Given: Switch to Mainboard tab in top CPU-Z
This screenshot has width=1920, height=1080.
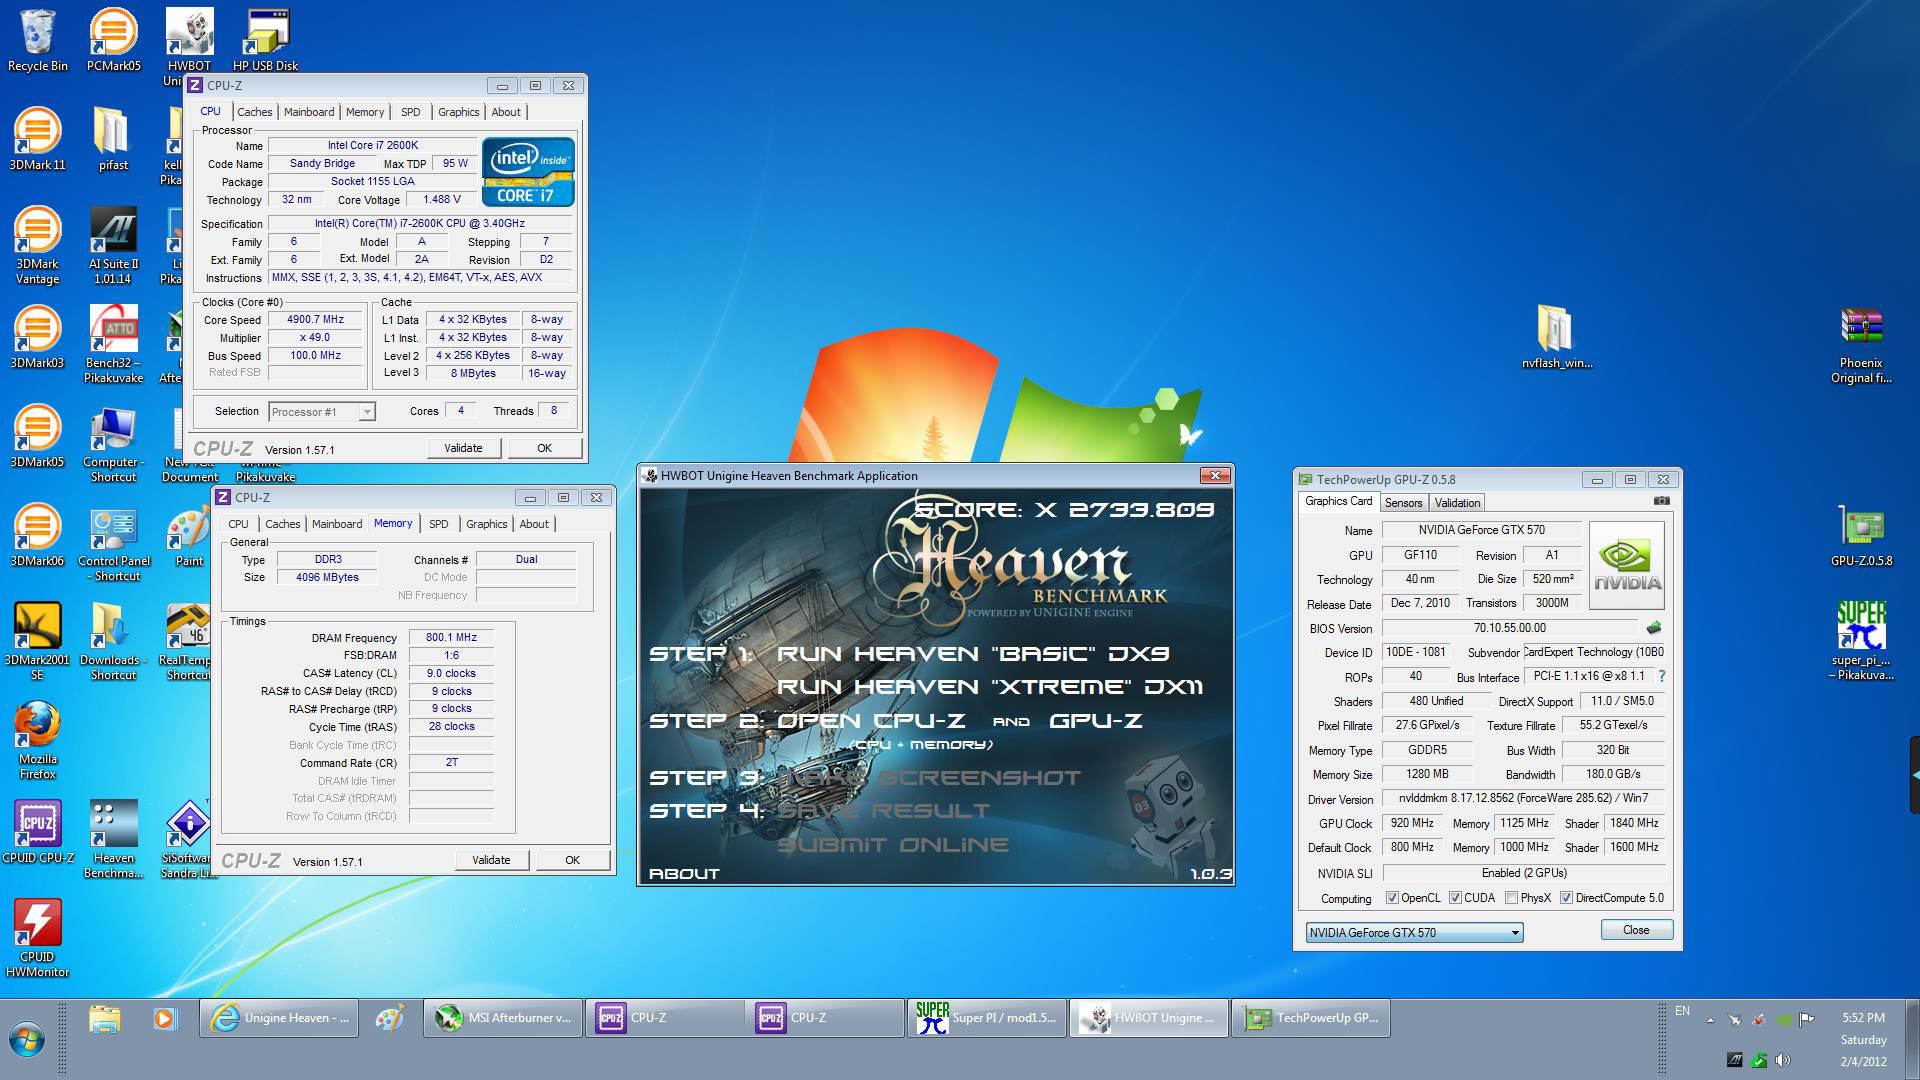Looking at the screenshot, I should coord(309,112).
